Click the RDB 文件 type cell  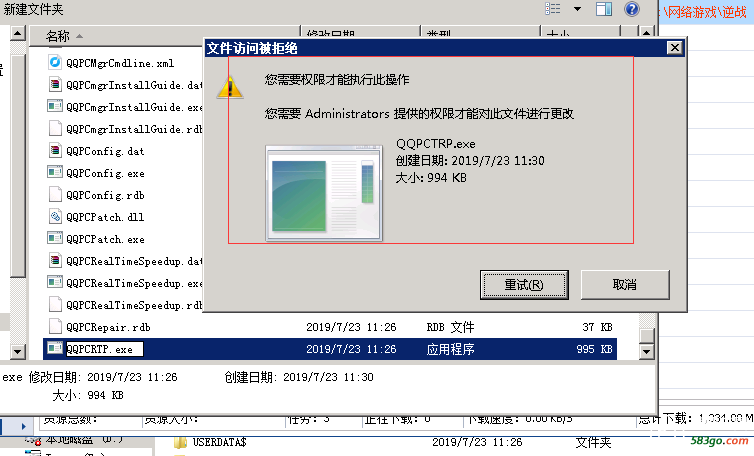pos(450,327)
